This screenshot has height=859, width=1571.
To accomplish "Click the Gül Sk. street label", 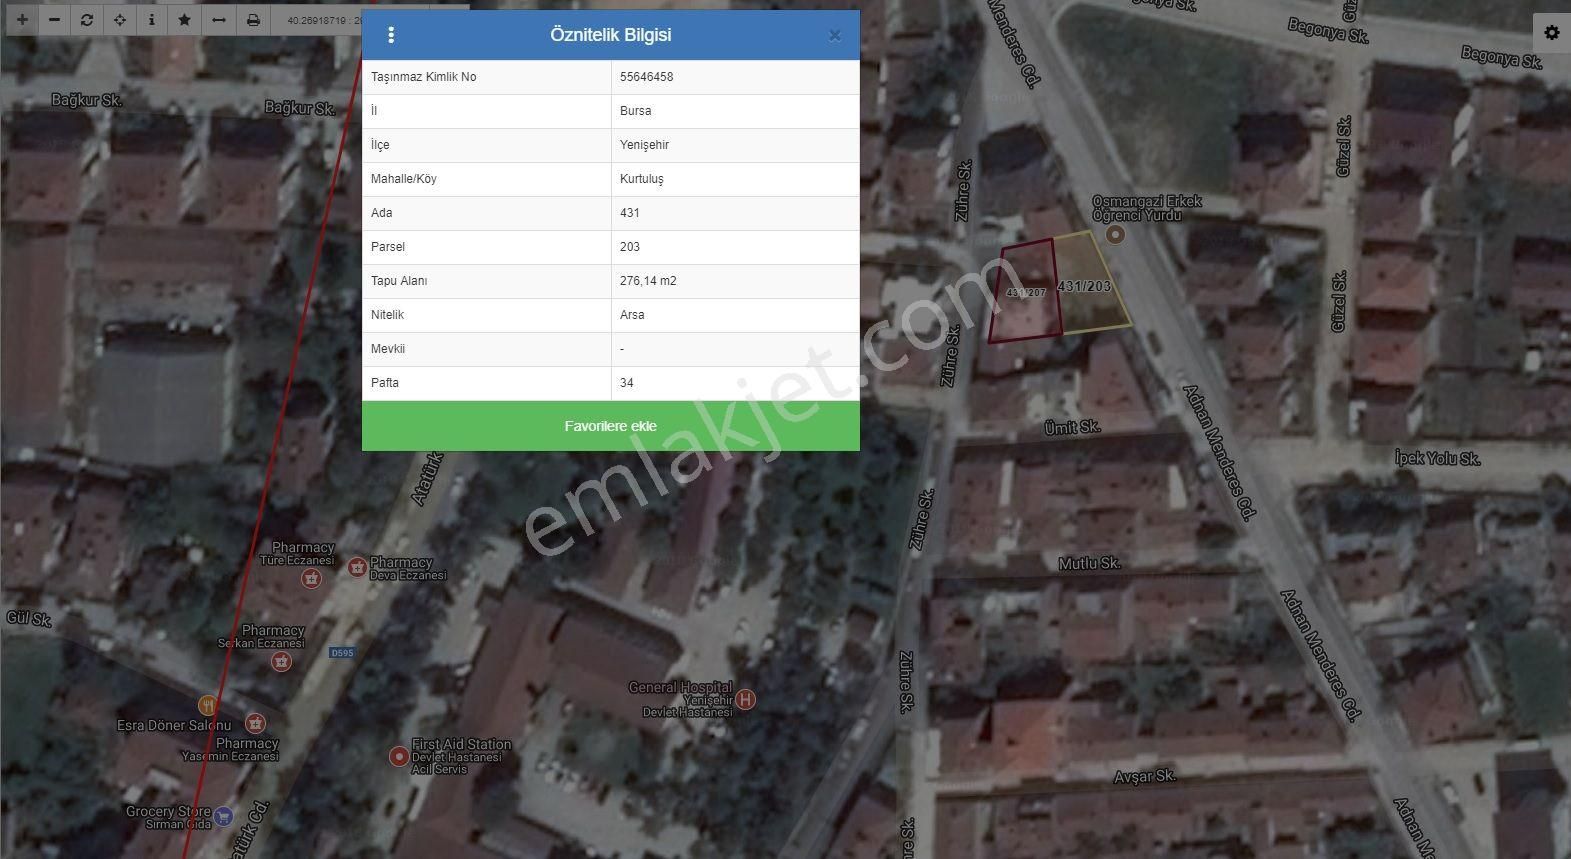I will point(29,619).
